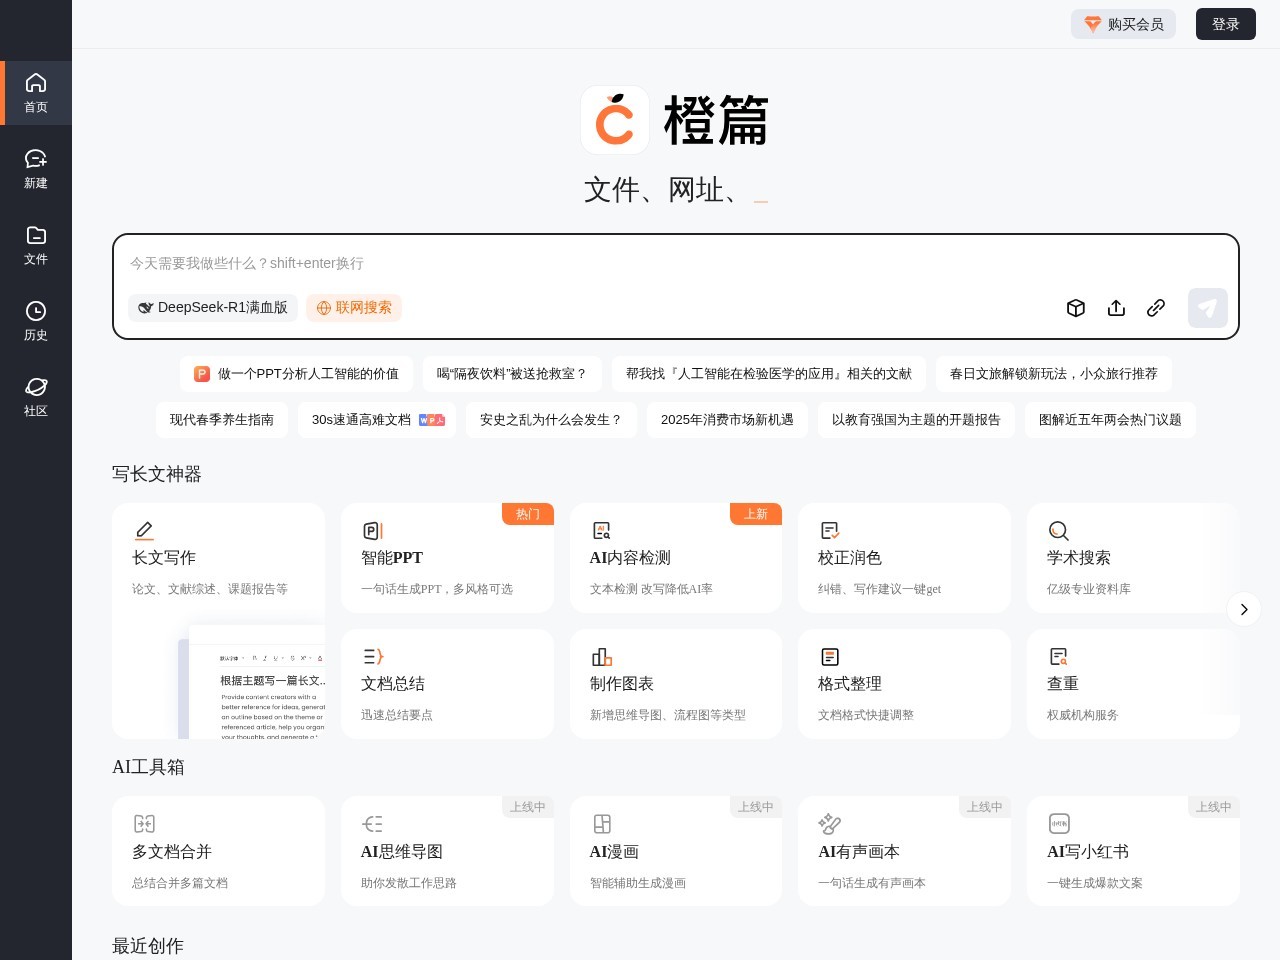Image resolution: width=1280 pixels, height=960 pixels.
Task: Toggle 联网搜索 web search mode
Action: 354,308
